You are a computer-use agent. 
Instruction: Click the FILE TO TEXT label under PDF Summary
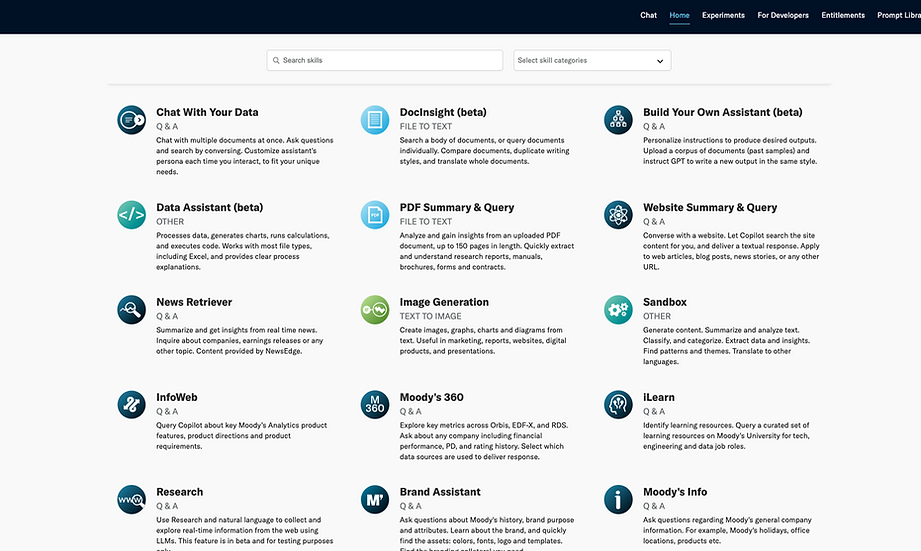tap(426, 221)
